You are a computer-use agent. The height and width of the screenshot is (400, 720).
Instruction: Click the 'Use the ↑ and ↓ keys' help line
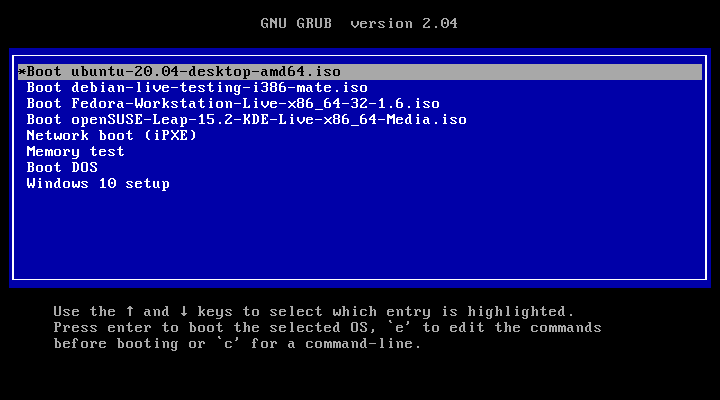point(314,311)
